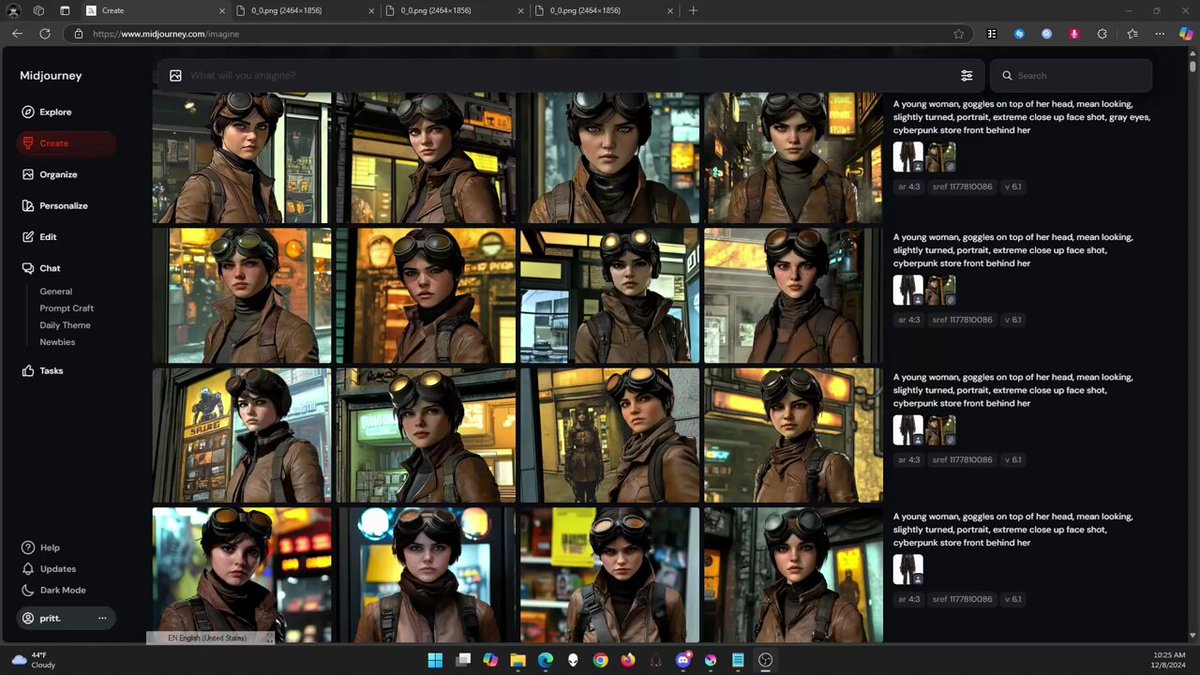Screen dimensions: 1200x675
Task: Open the Tasks section
Action: coord(42,370)
